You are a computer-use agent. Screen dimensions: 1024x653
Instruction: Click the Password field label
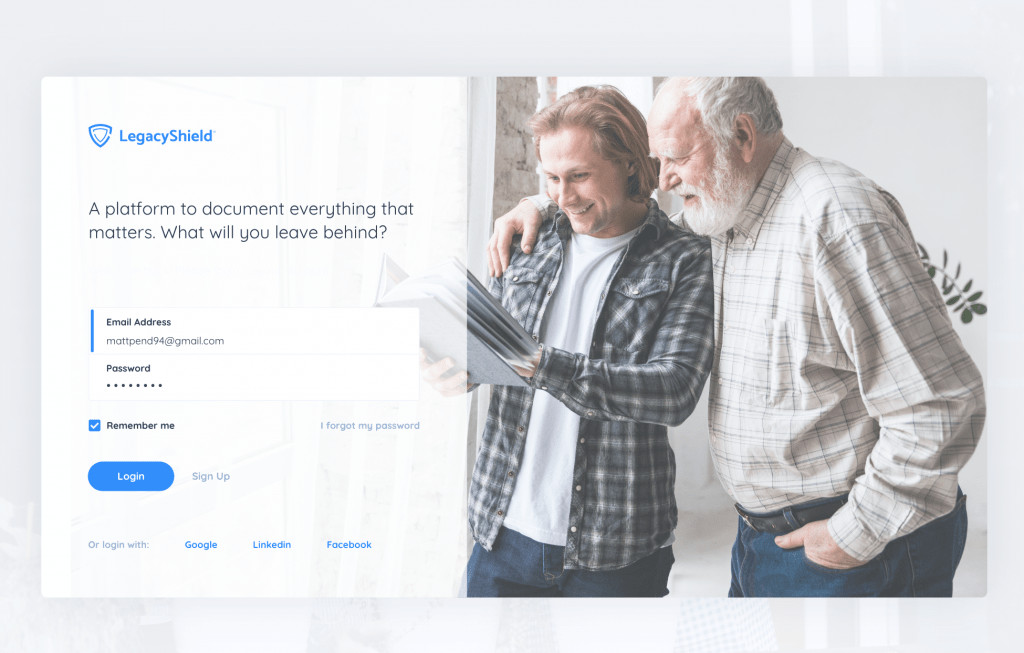pos(128,368)
